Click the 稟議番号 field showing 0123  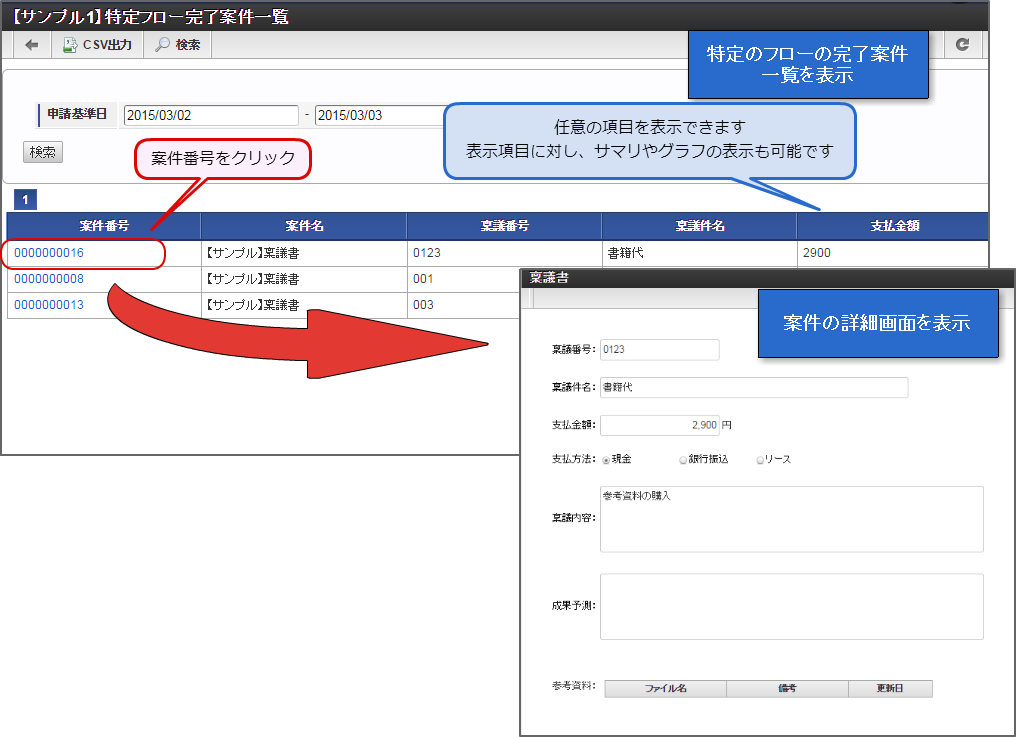[659, 349]
